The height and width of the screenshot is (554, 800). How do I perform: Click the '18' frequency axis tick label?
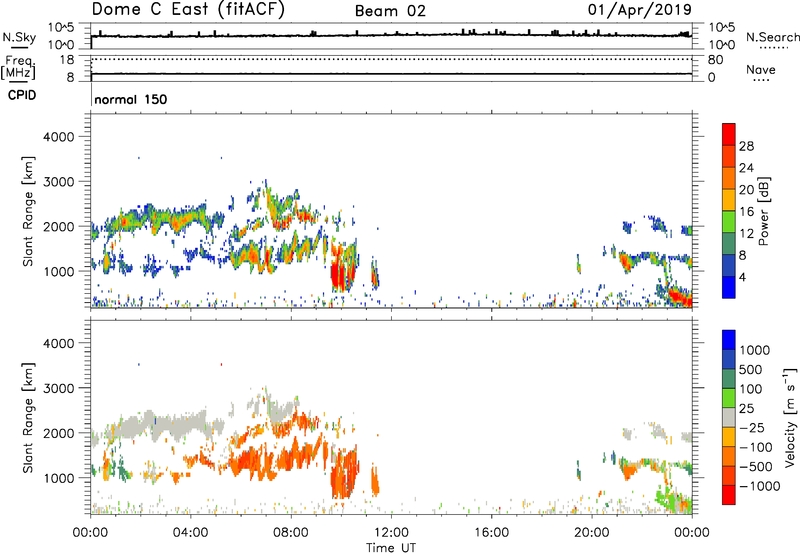[67, 60]
